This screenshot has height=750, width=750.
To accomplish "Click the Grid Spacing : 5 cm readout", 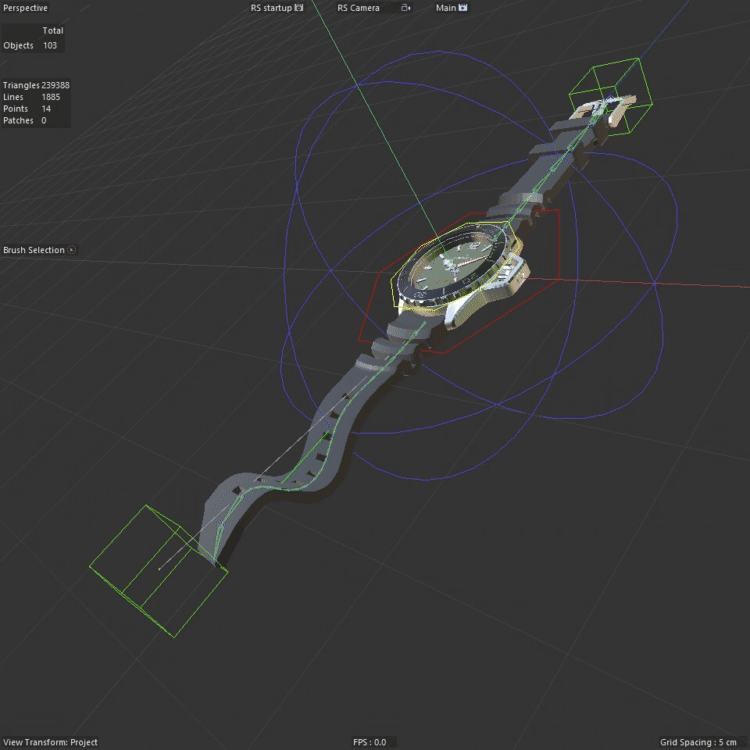I will [x=701, y=742].
